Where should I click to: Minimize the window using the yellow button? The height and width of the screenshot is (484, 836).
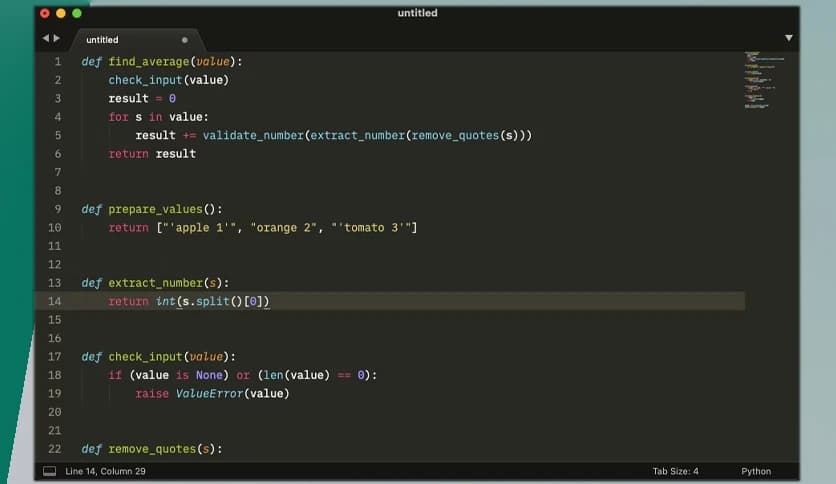tap(60, 13)
